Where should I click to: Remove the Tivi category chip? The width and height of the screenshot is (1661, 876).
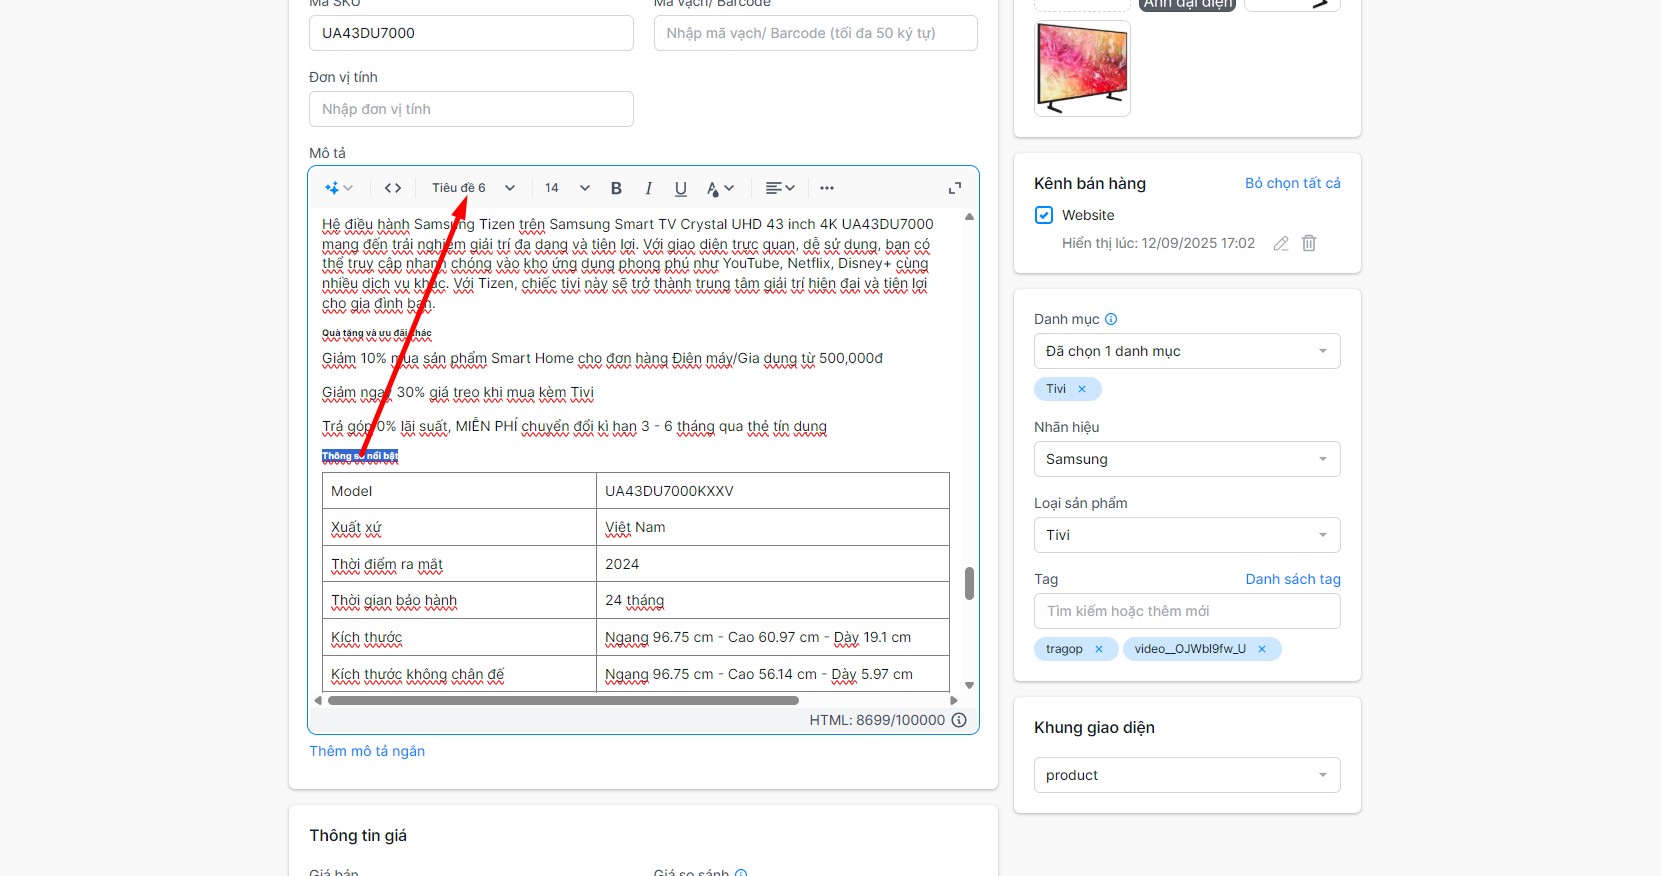pos(1082,389)
